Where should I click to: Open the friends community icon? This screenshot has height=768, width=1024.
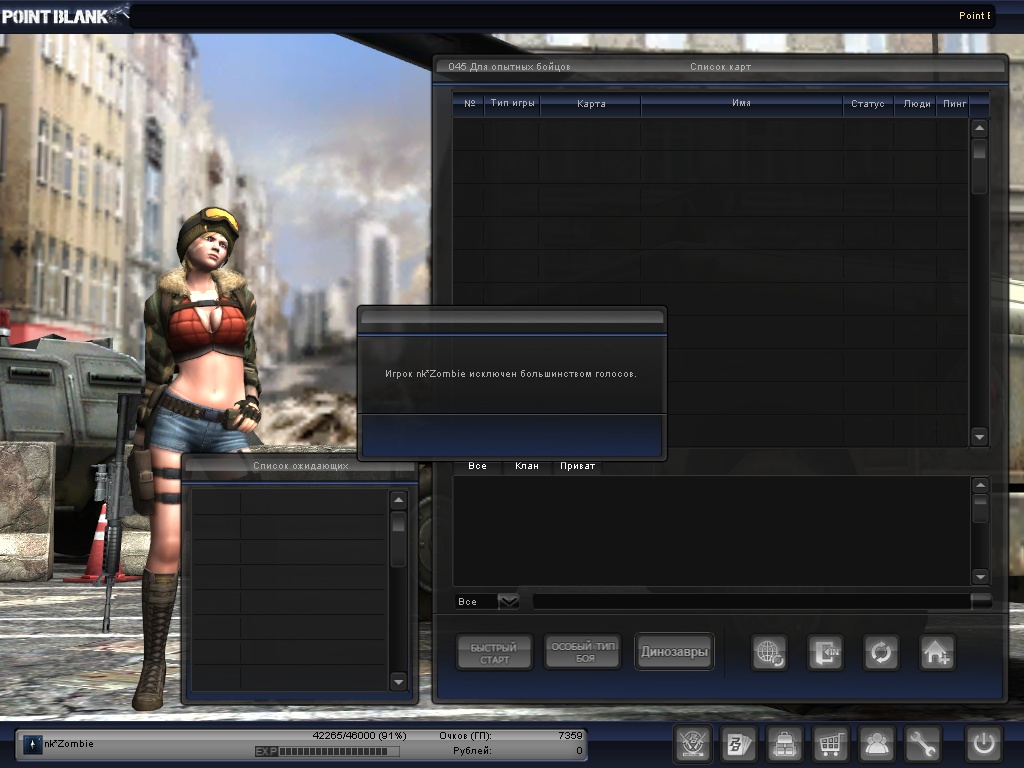(877, 744)
